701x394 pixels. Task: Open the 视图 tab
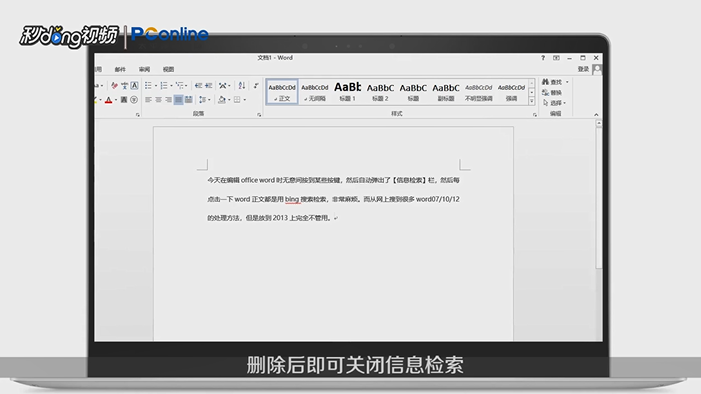(x=168, y=69)
